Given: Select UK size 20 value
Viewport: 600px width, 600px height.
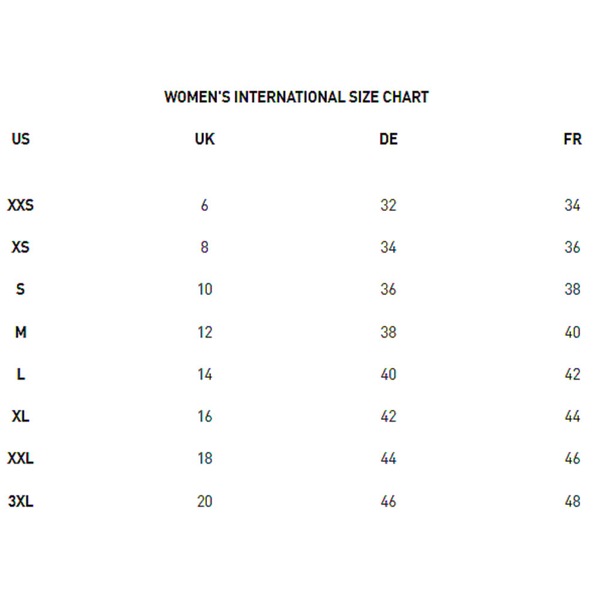Looking at the screenshot, I should coord(205,501).
